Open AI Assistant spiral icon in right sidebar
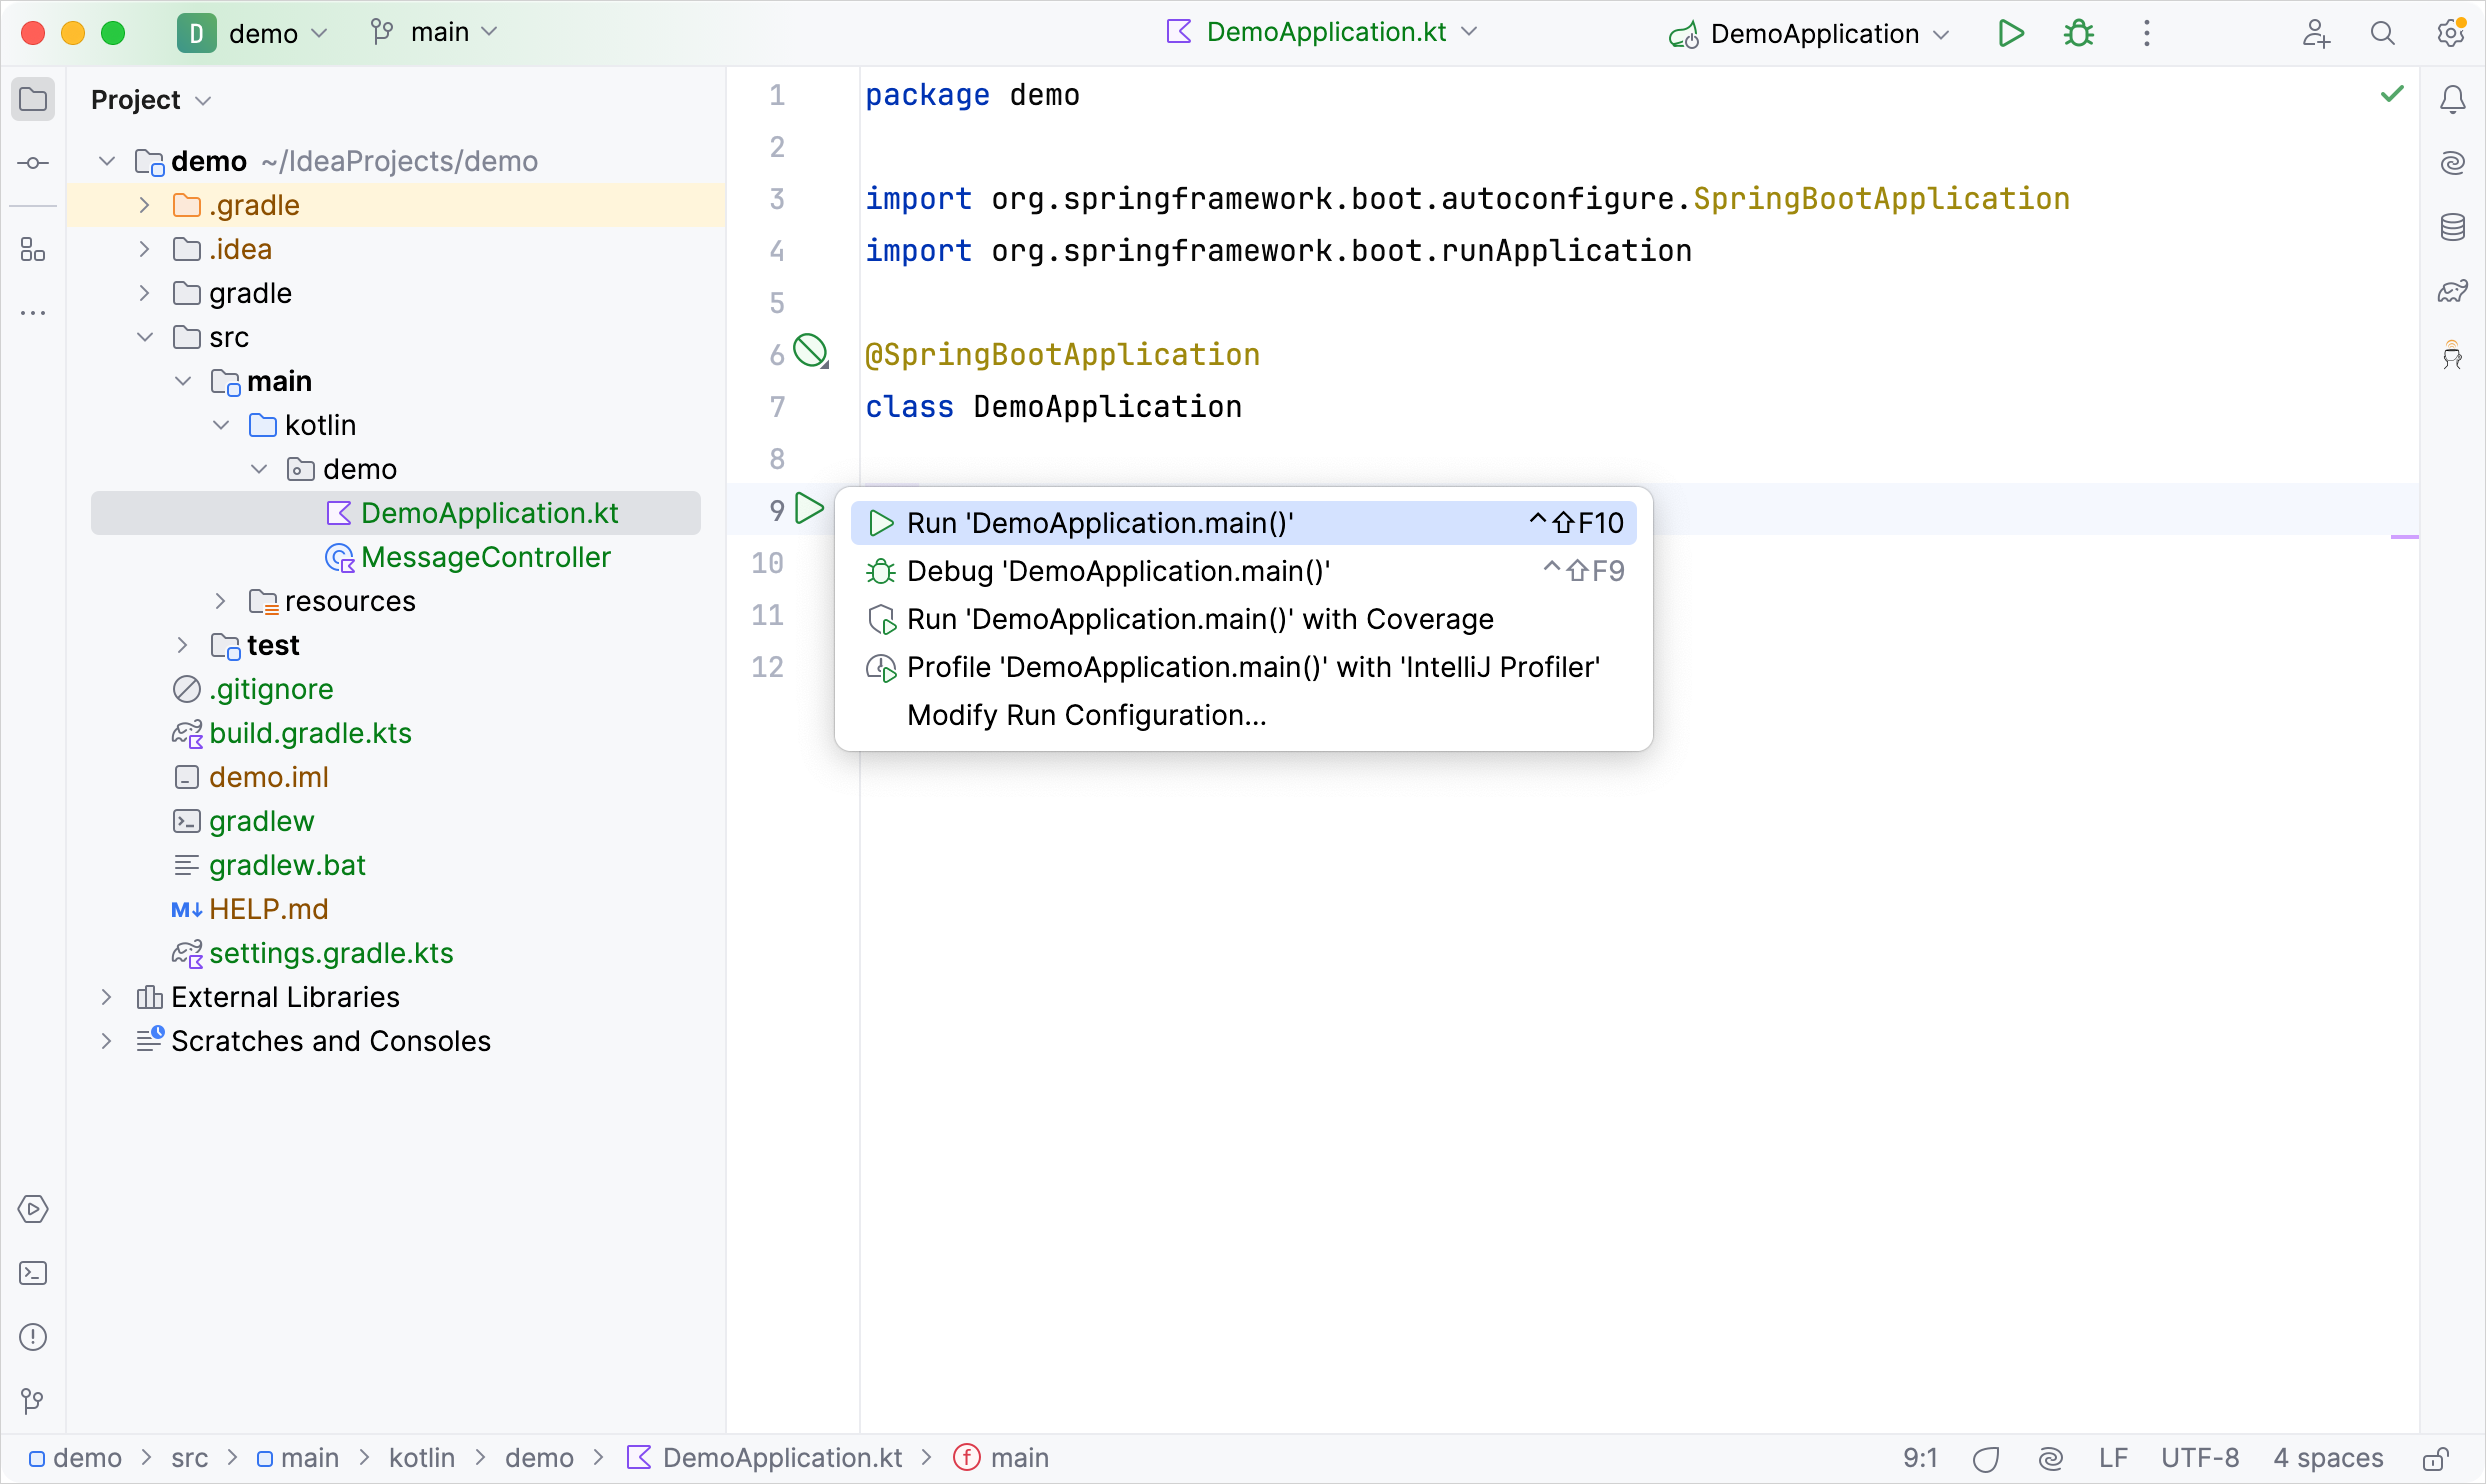 2453,163
